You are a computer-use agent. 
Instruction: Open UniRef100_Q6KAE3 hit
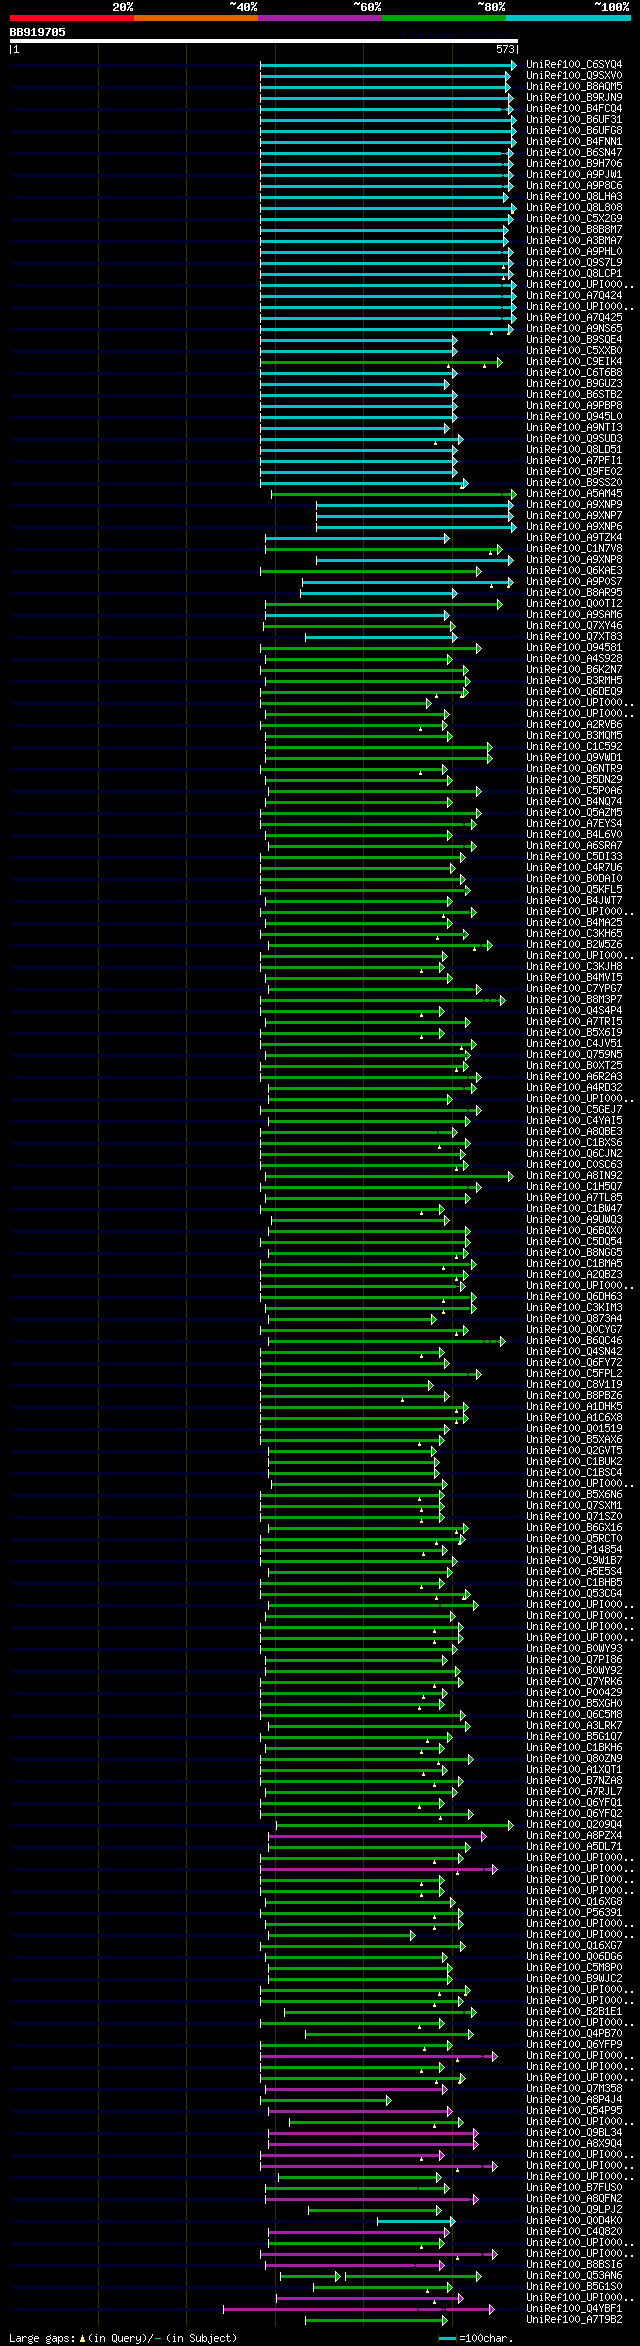(574, 571)
